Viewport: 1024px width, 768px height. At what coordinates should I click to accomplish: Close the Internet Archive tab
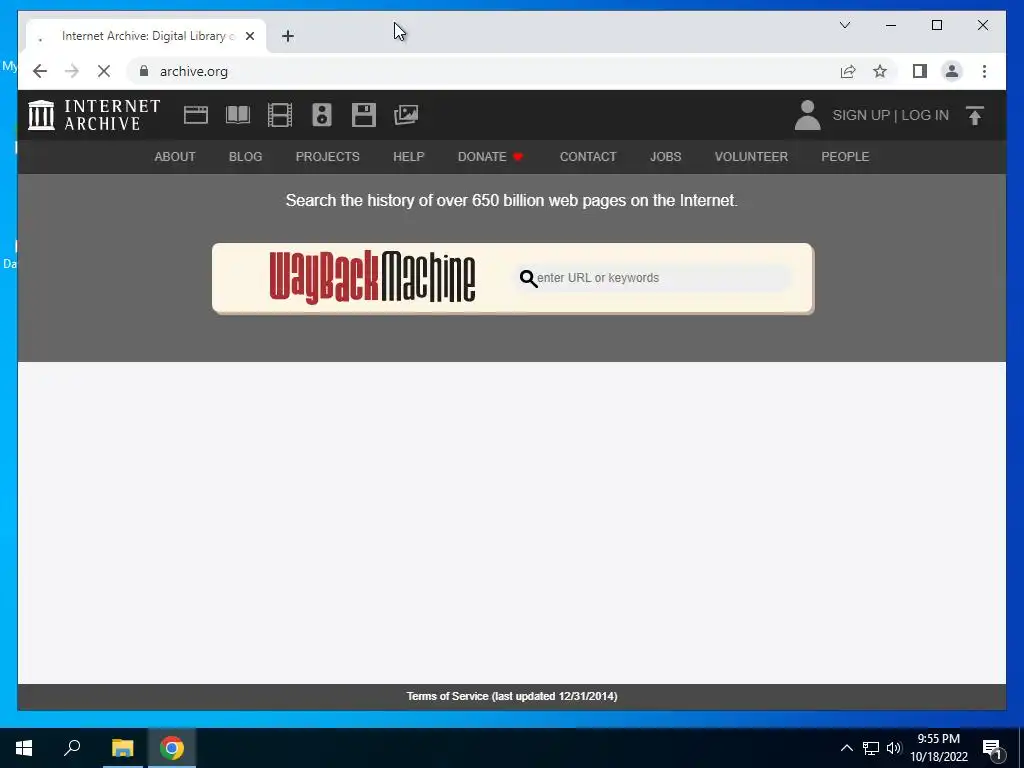point(249,36)
